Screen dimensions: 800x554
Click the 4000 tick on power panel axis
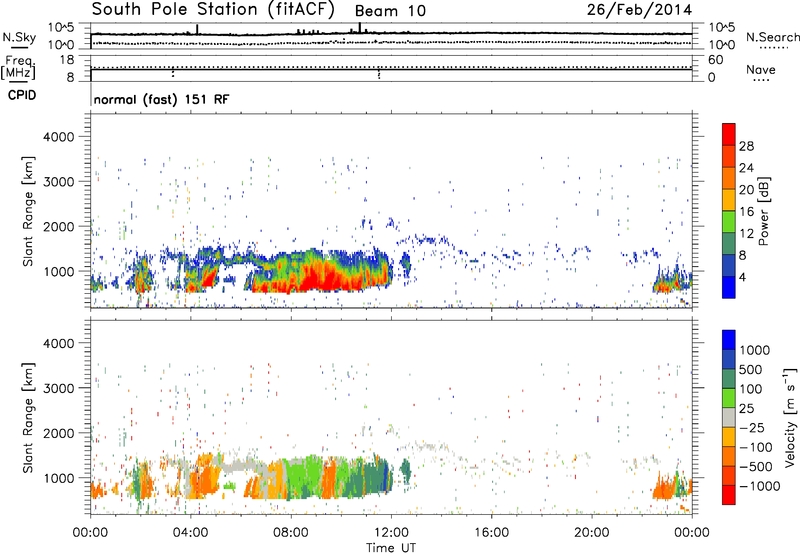(x=58, y=137)
